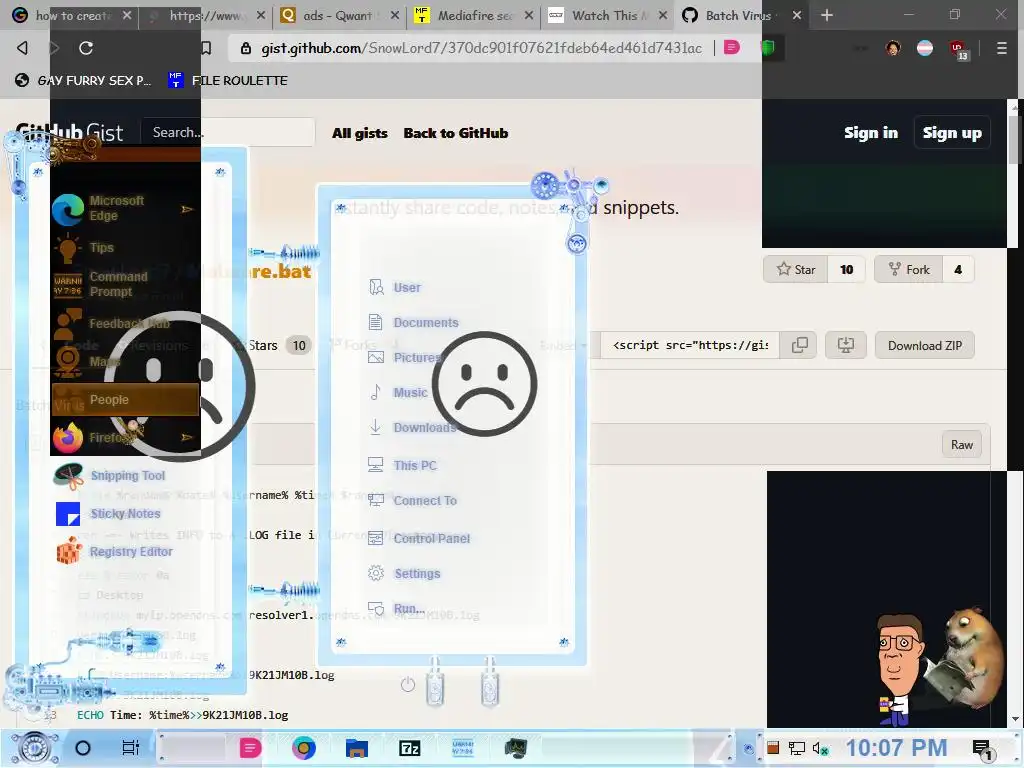Image resolution: width=1024 pixels, height=768 pixels.
Task: Open a new tab with the plus icon
Action: (x=827, y=15)
